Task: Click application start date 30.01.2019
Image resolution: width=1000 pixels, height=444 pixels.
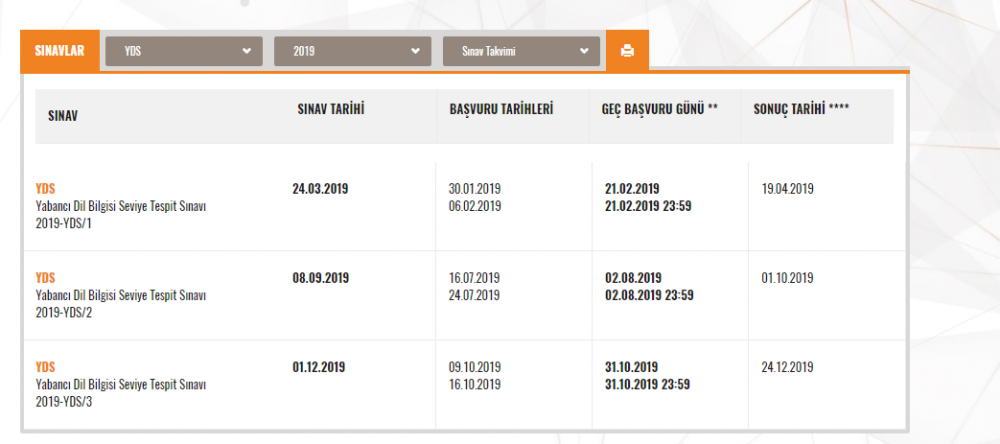Action: (x=475, y=189)
